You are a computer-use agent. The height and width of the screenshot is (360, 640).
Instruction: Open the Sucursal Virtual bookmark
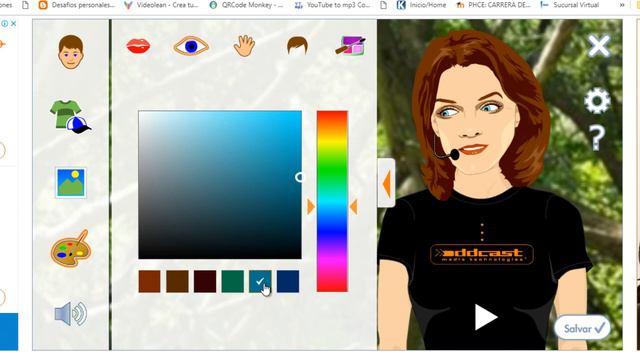pyautogui.click(x=570, y=5)
